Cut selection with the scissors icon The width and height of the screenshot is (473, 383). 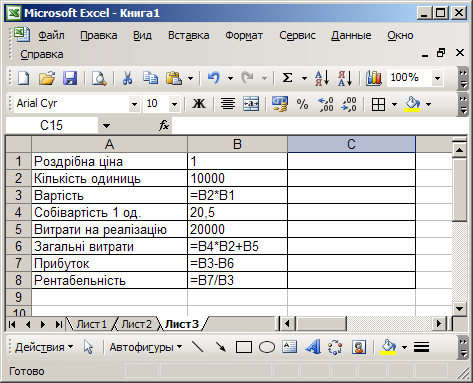point(127,78)
